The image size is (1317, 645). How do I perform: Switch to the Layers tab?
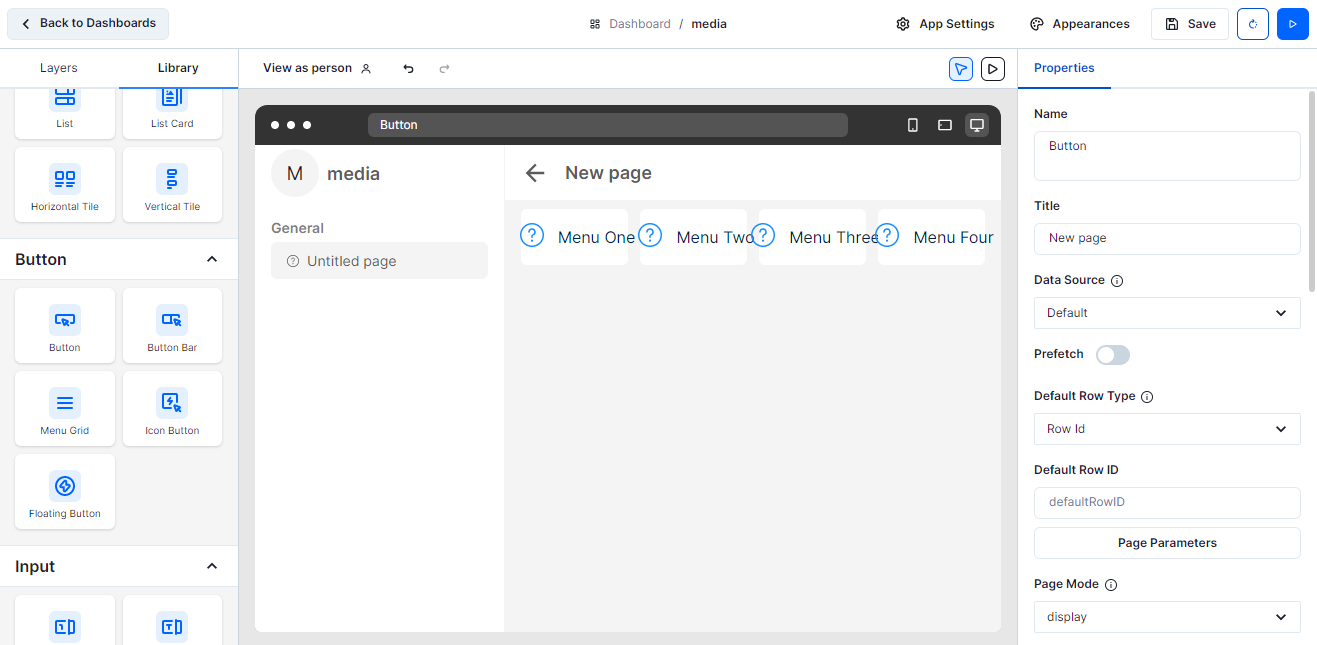59,68
